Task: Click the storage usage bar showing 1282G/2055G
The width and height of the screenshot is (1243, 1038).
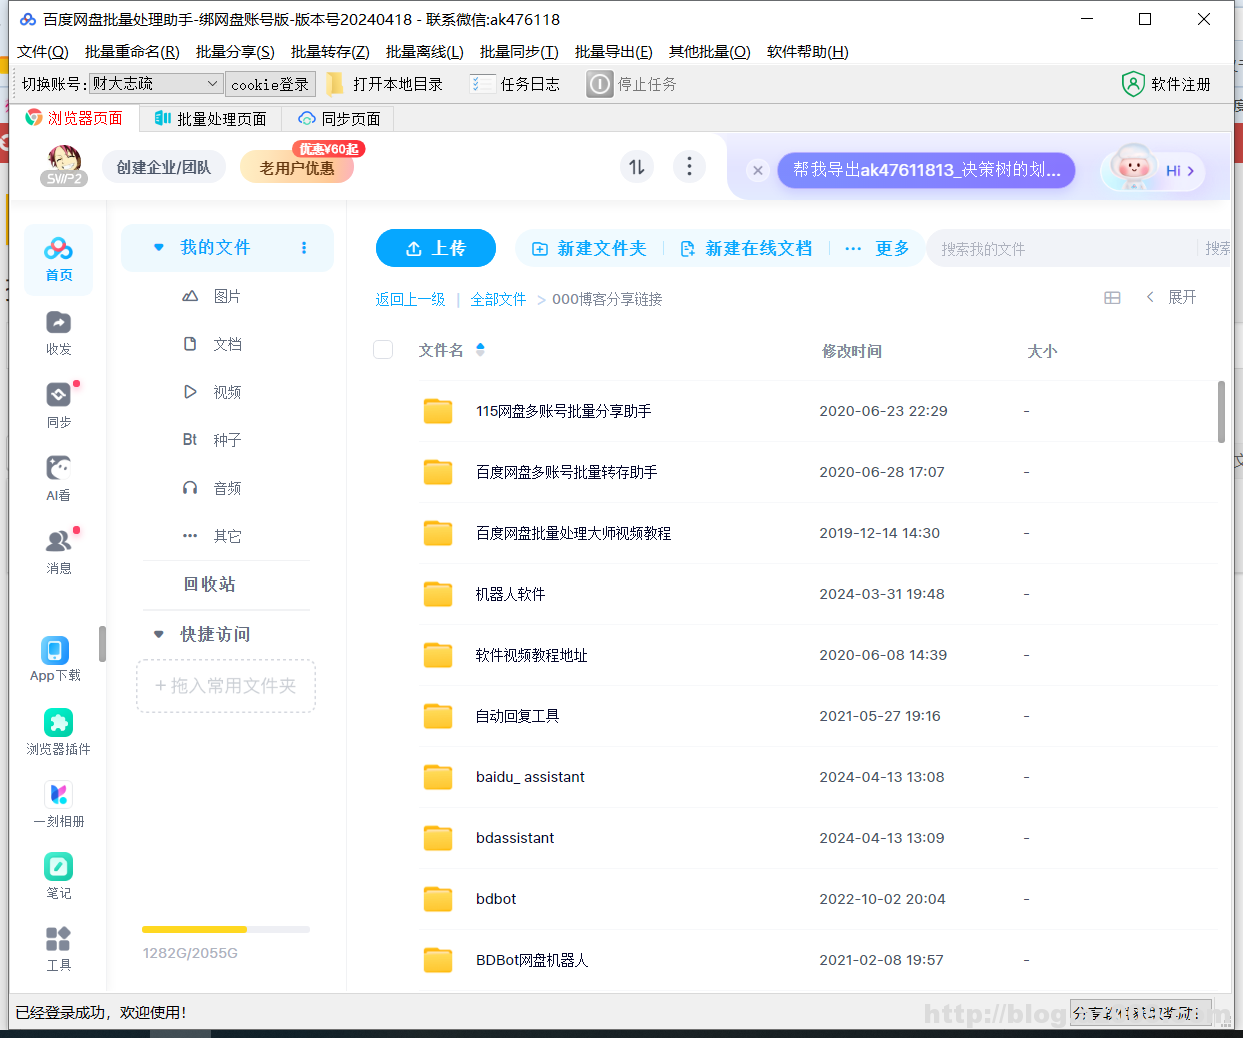Action: tap(225, 929)
